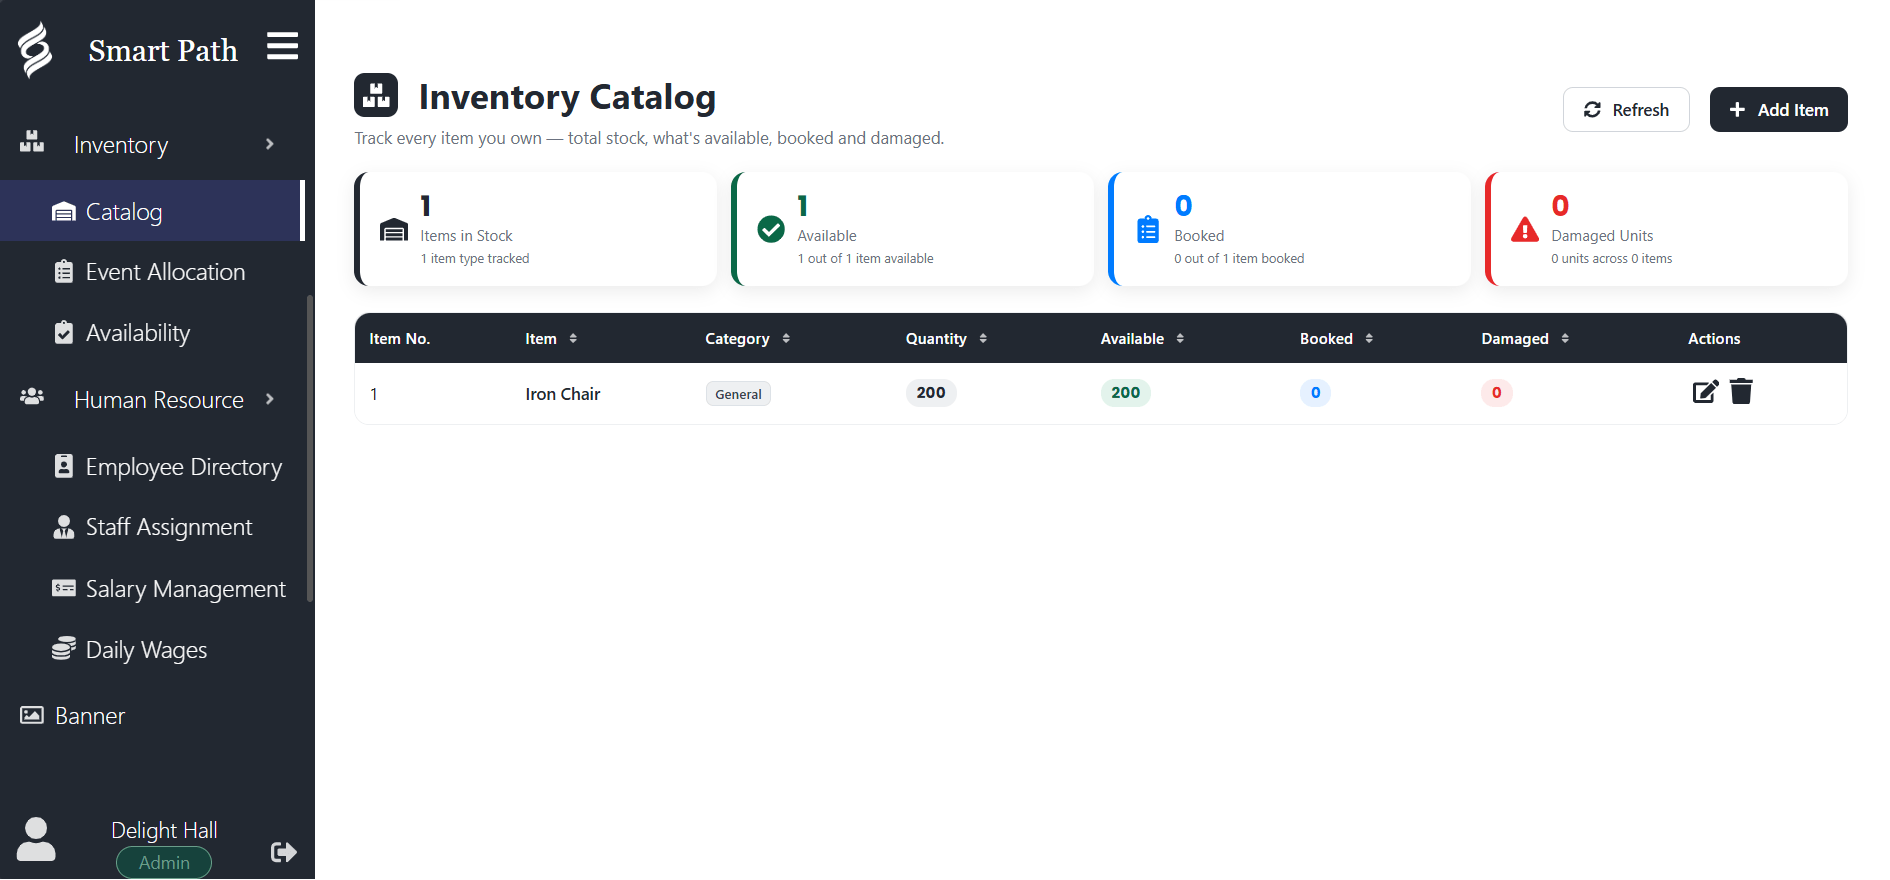Click the quantity 200 gray badge
The width and height of the screenshot is (1890, 880).
pyautogui.click(x=931, y=393)
